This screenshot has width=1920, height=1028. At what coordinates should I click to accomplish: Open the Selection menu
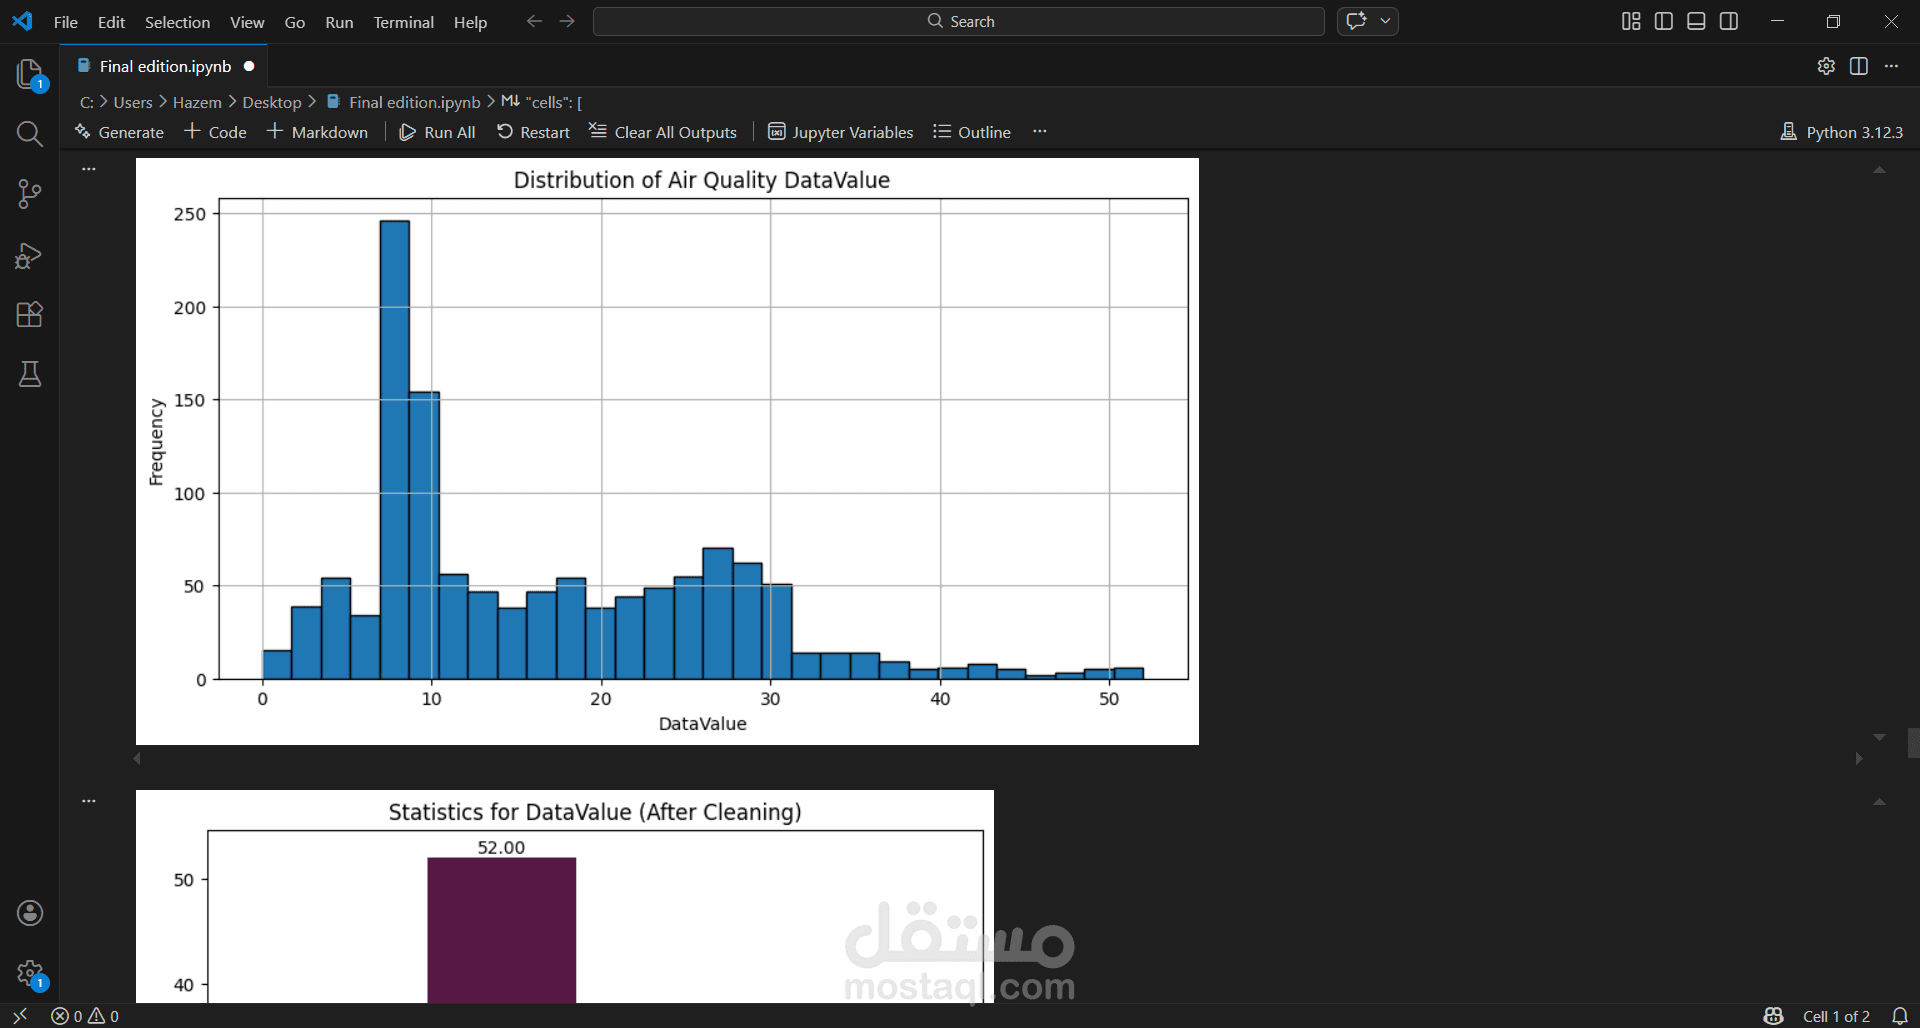point(177,22)
